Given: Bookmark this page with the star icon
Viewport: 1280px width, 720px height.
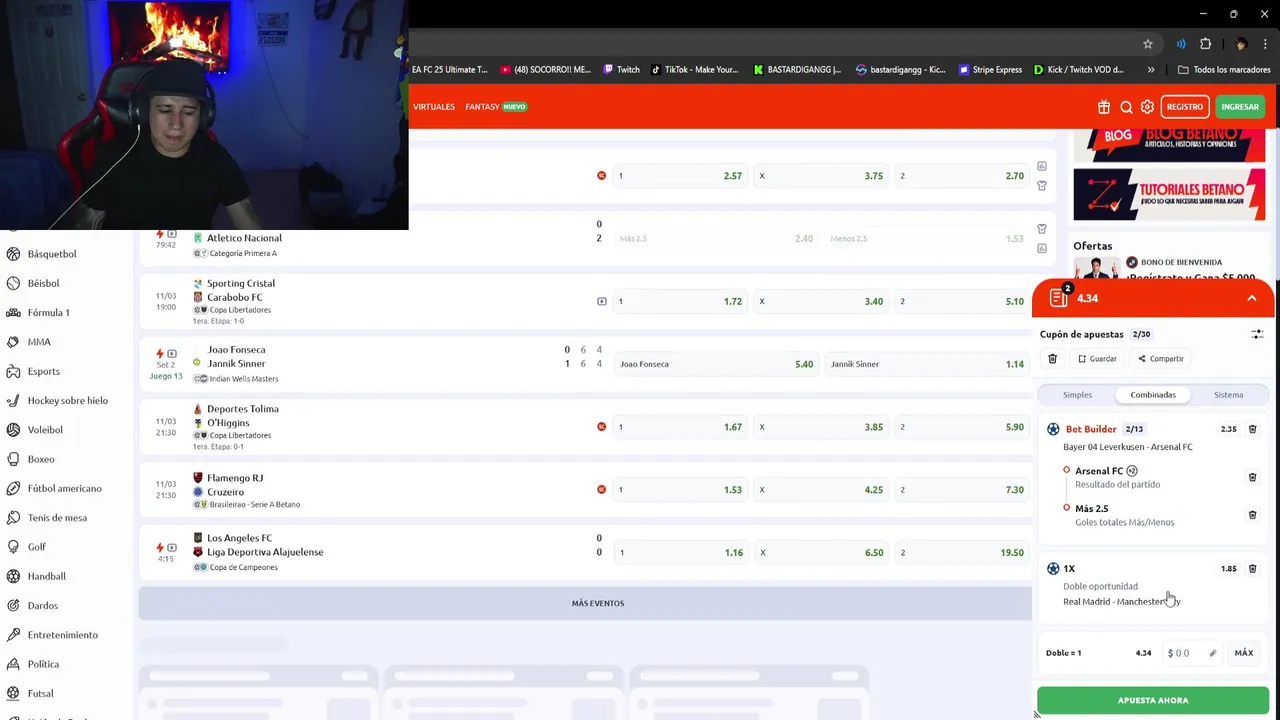Looking at the screenshot, I should coord(1148,44).
